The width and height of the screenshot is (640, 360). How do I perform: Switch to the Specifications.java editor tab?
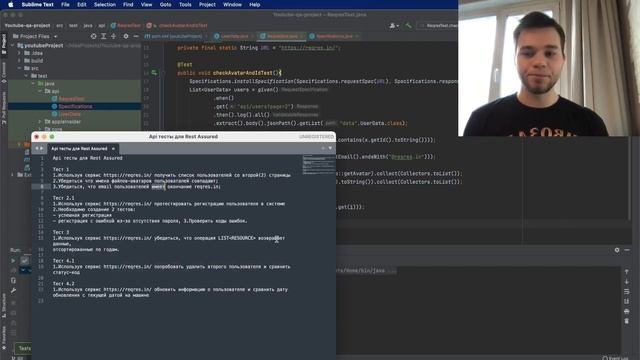[334, 36]
